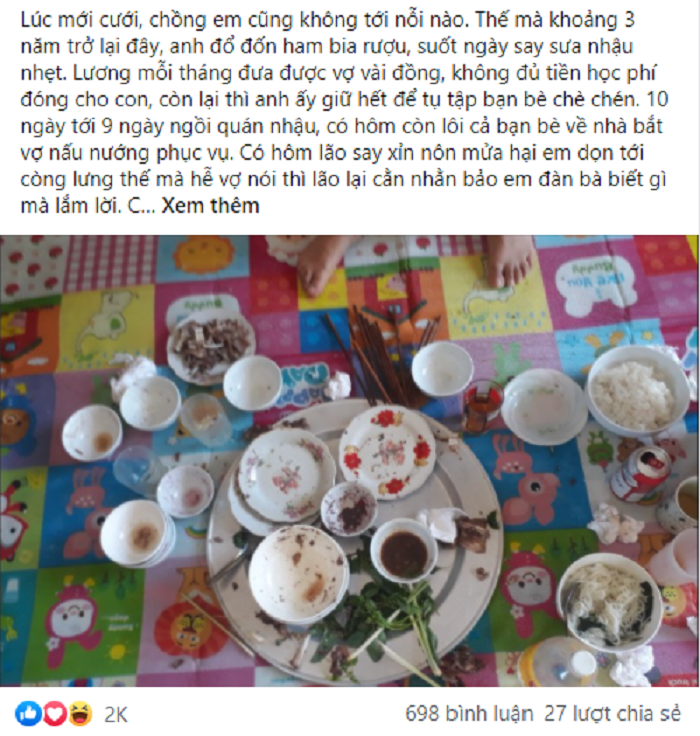Click the red heart Love reaction icon

coord(55,714)
